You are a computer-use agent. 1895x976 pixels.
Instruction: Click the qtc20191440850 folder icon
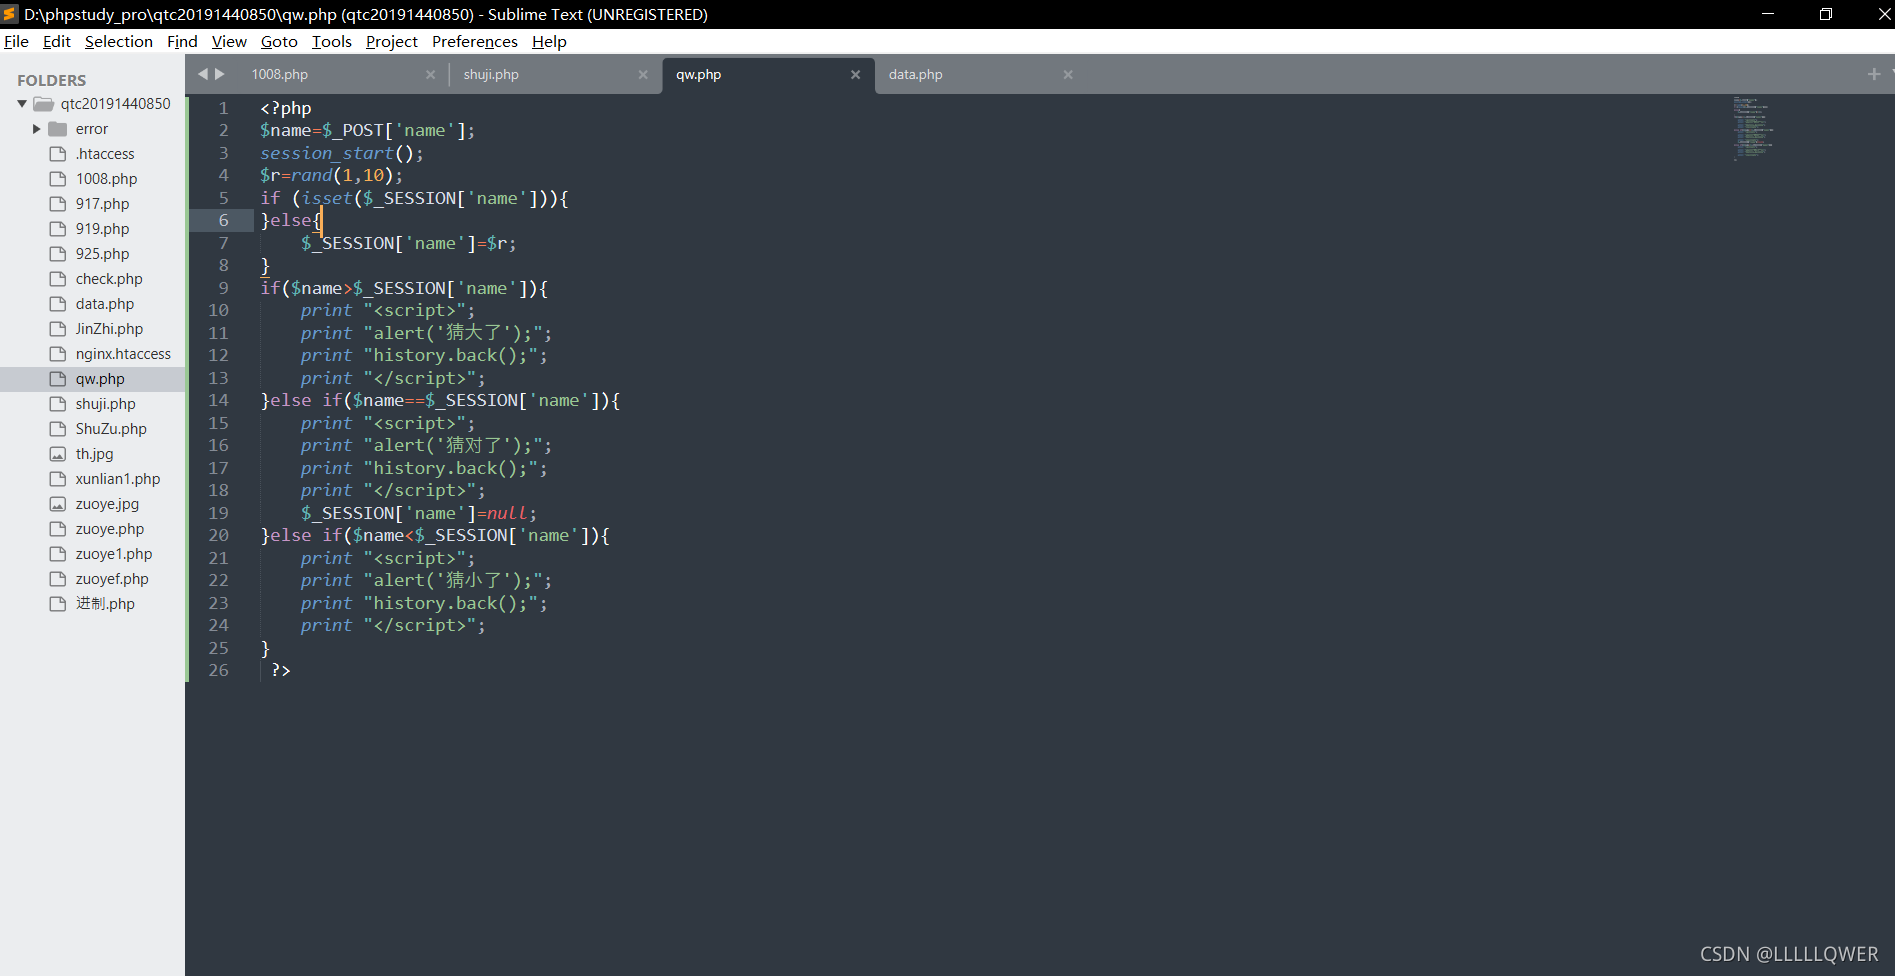(x=43, y=104)
